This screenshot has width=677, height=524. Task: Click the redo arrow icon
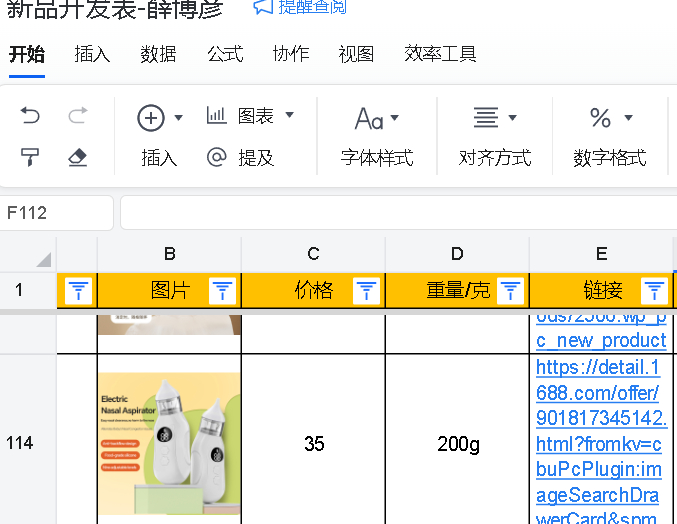click(78, 117)
